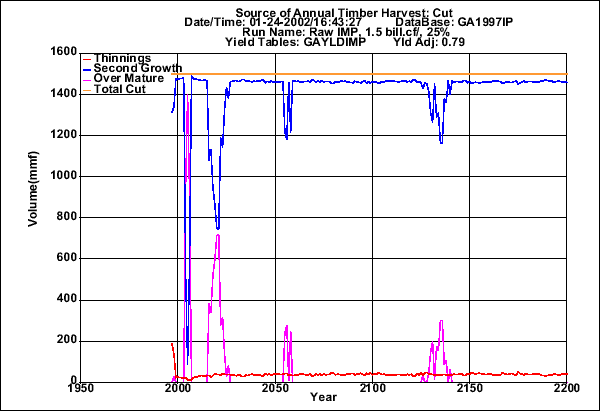Click the DataBase: GA1997IP label
Screen dimensions: 600x411
[x=444, y=22]
